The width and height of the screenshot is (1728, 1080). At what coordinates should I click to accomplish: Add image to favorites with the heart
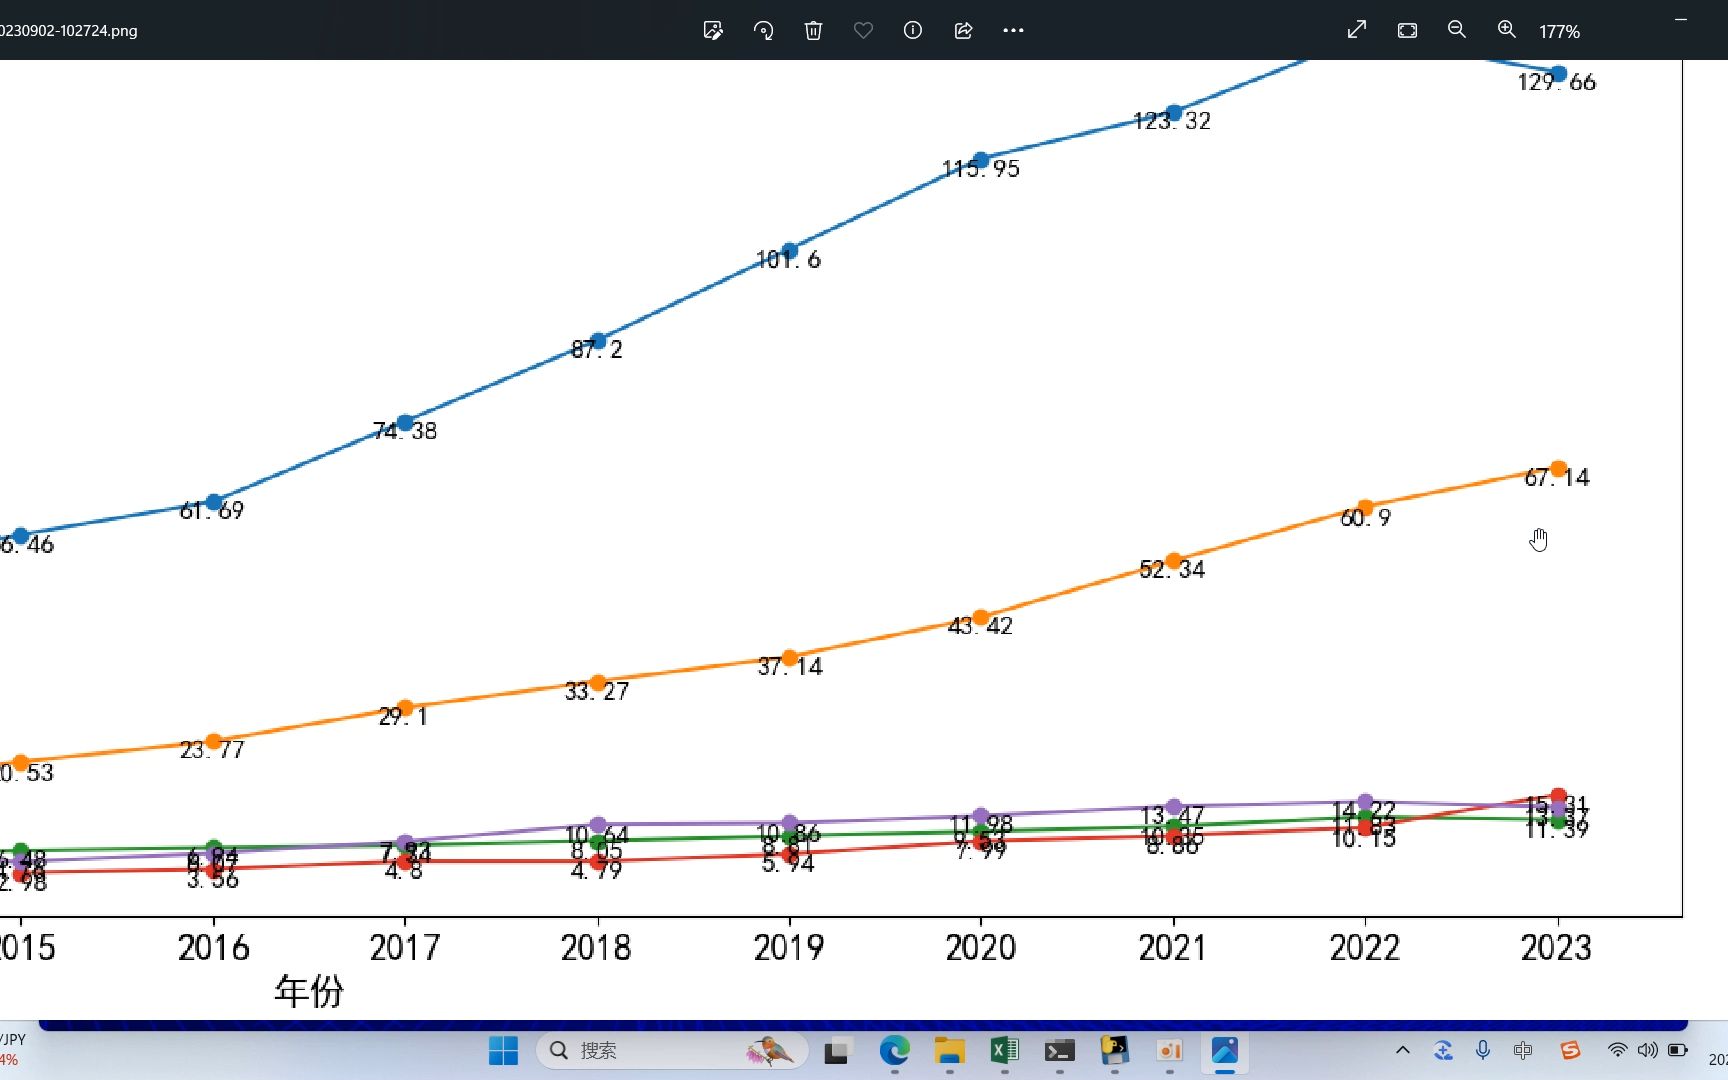863,31
